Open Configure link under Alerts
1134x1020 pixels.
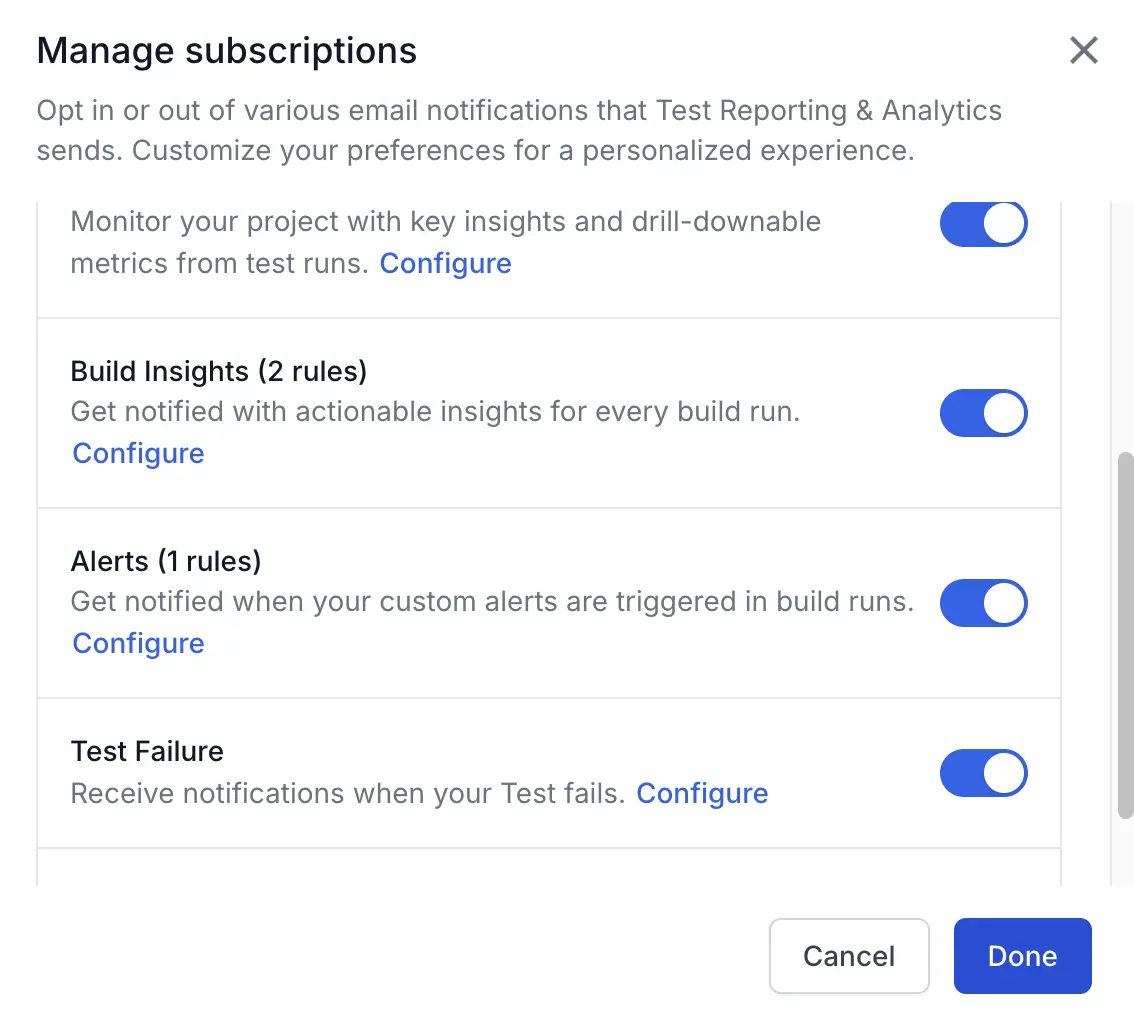(138, 643)
